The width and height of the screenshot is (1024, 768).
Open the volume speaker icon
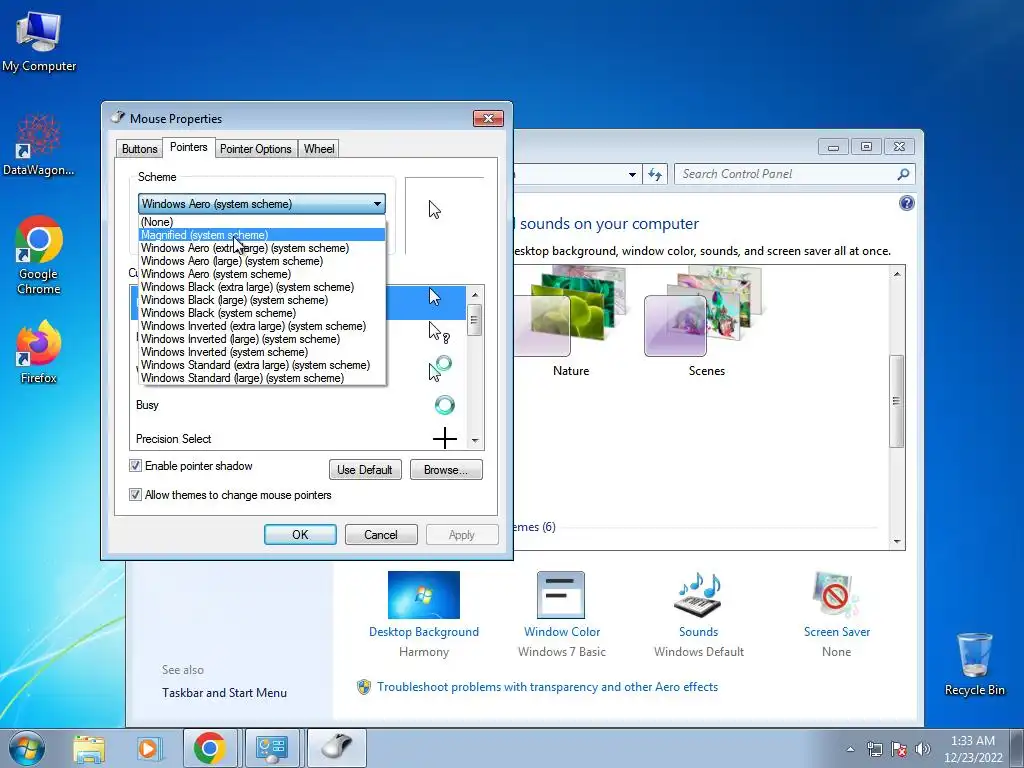tap(923, 749)
